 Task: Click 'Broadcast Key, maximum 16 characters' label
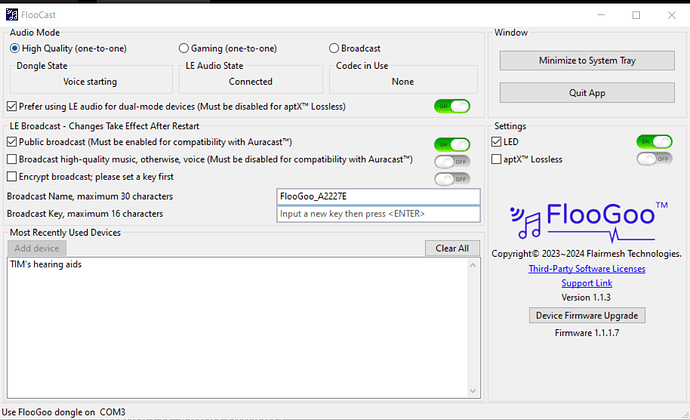click(x=85, y=214)
